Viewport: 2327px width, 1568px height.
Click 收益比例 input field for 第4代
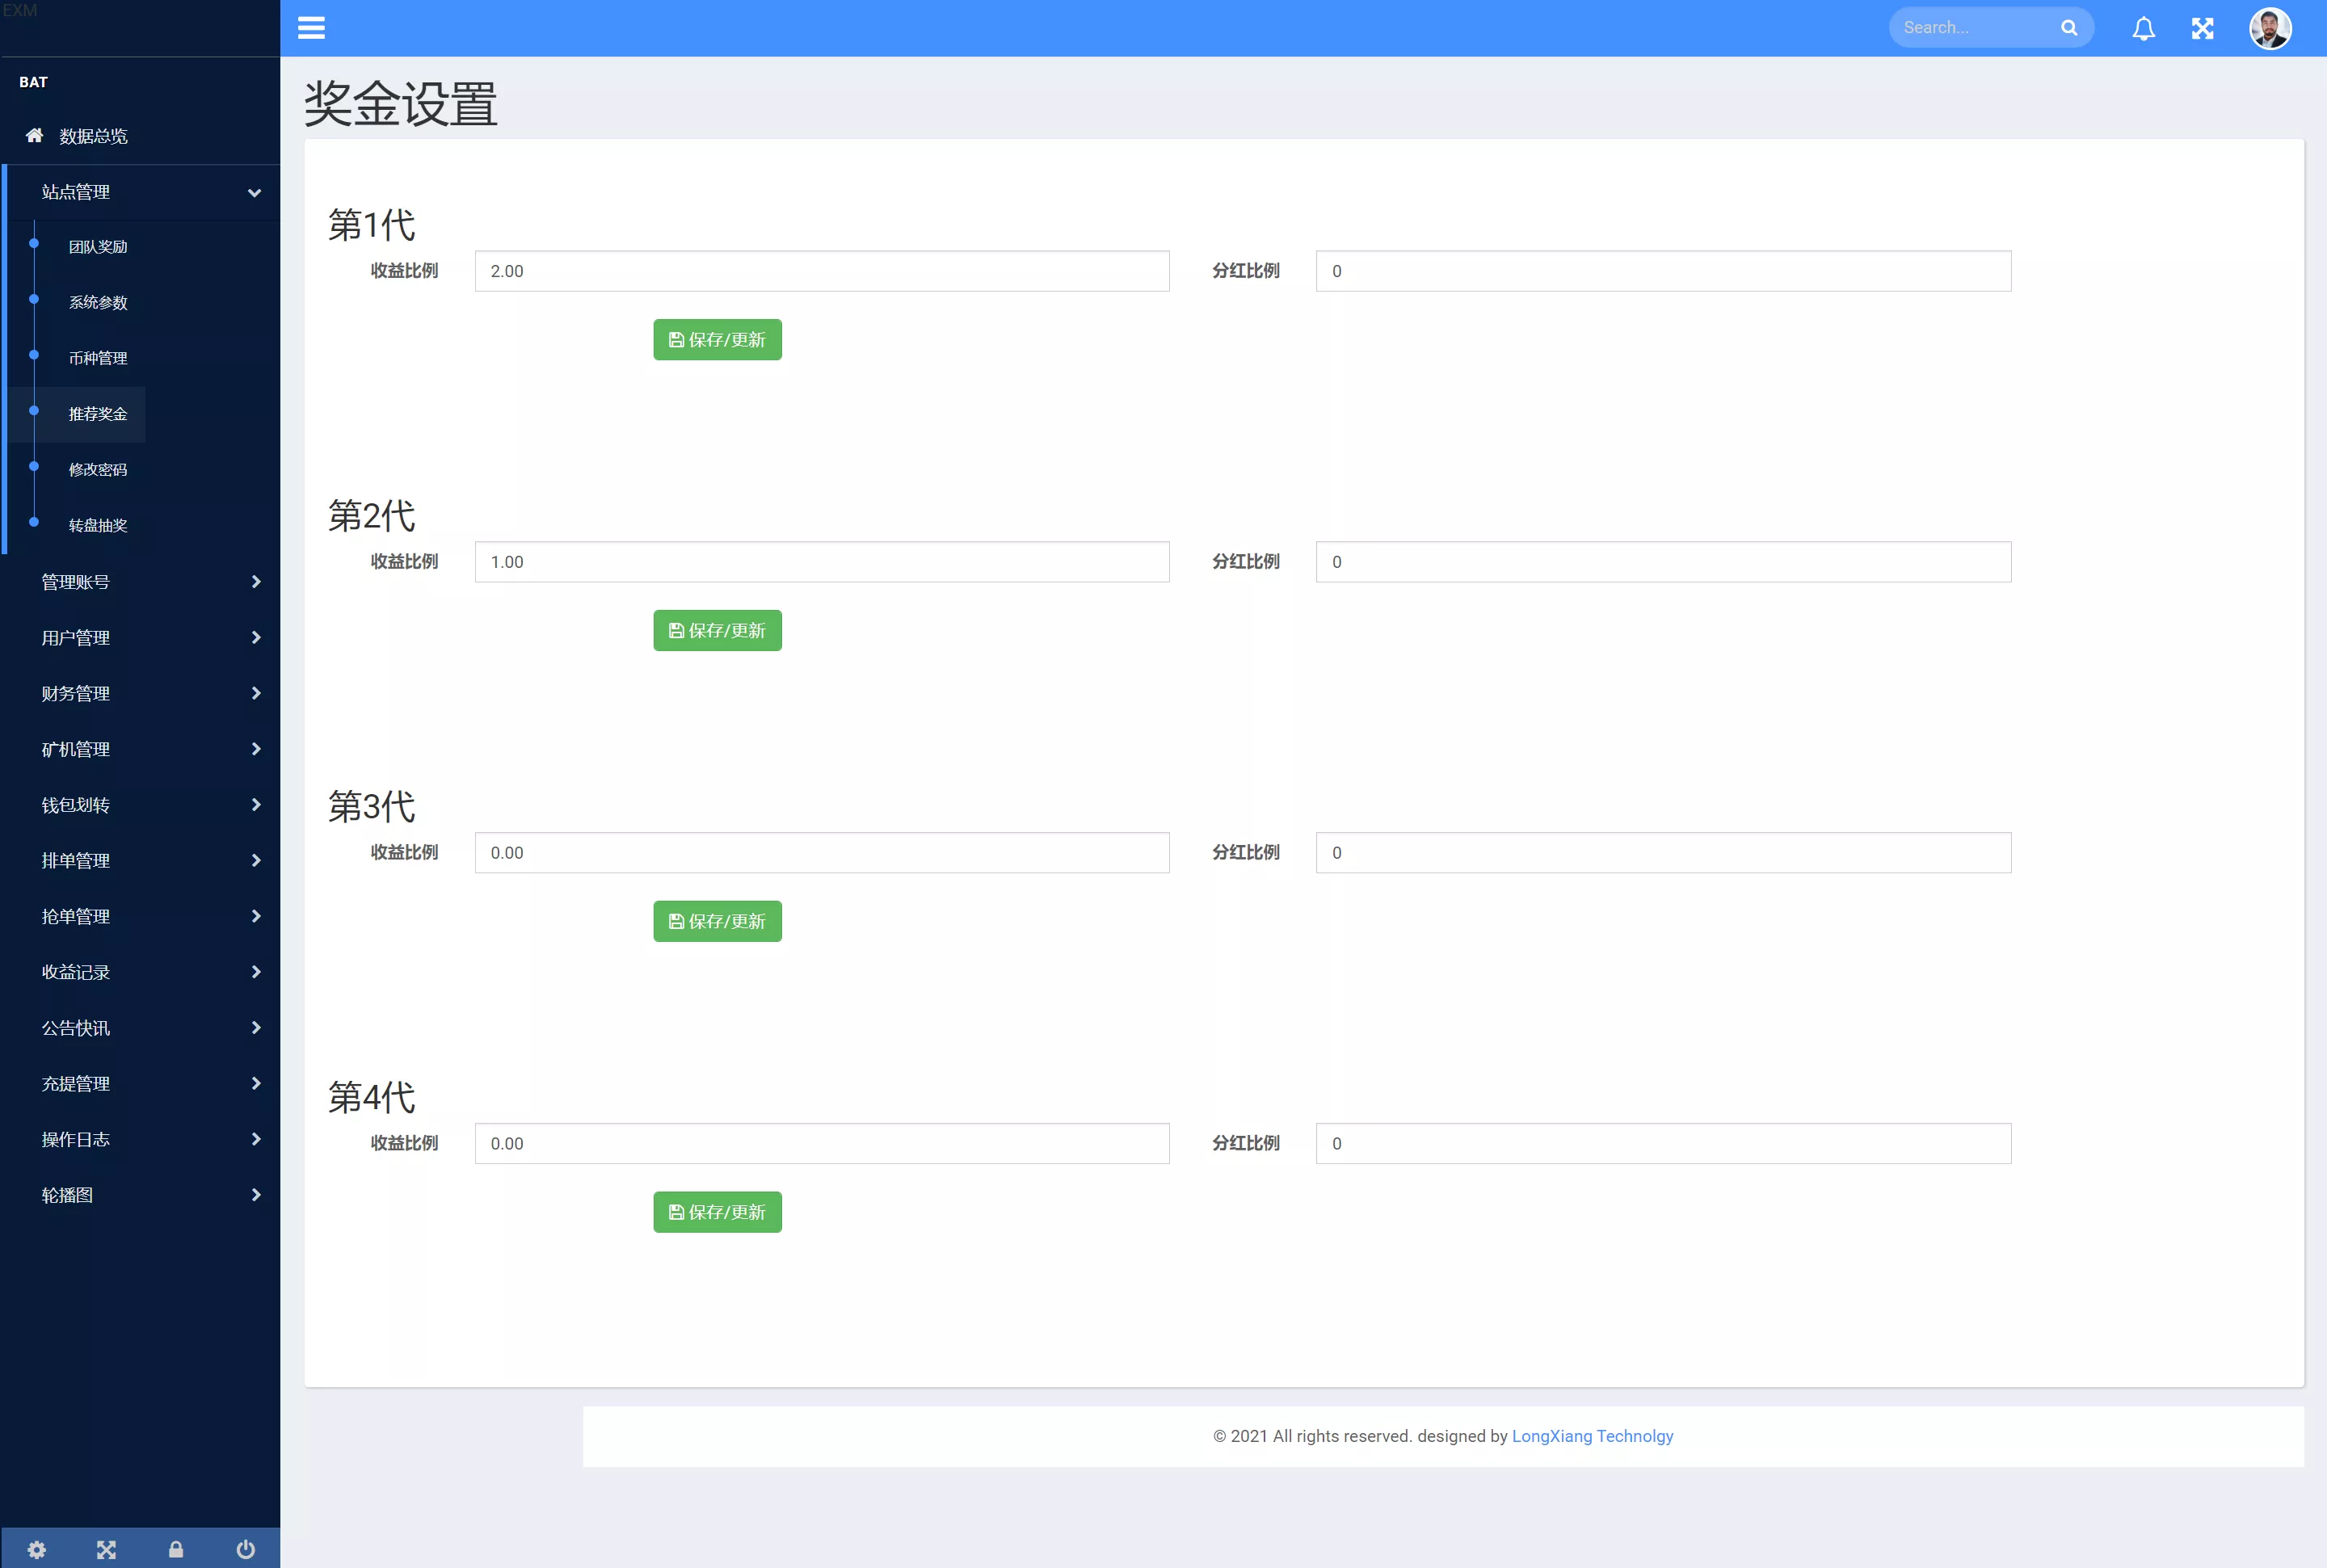(x=823, y=1143)
